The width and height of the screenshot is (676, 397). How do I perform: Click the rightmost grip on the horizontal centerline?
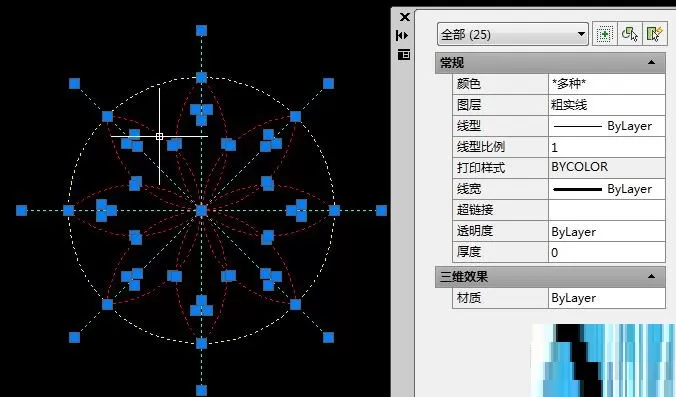(x=381, y=210)
